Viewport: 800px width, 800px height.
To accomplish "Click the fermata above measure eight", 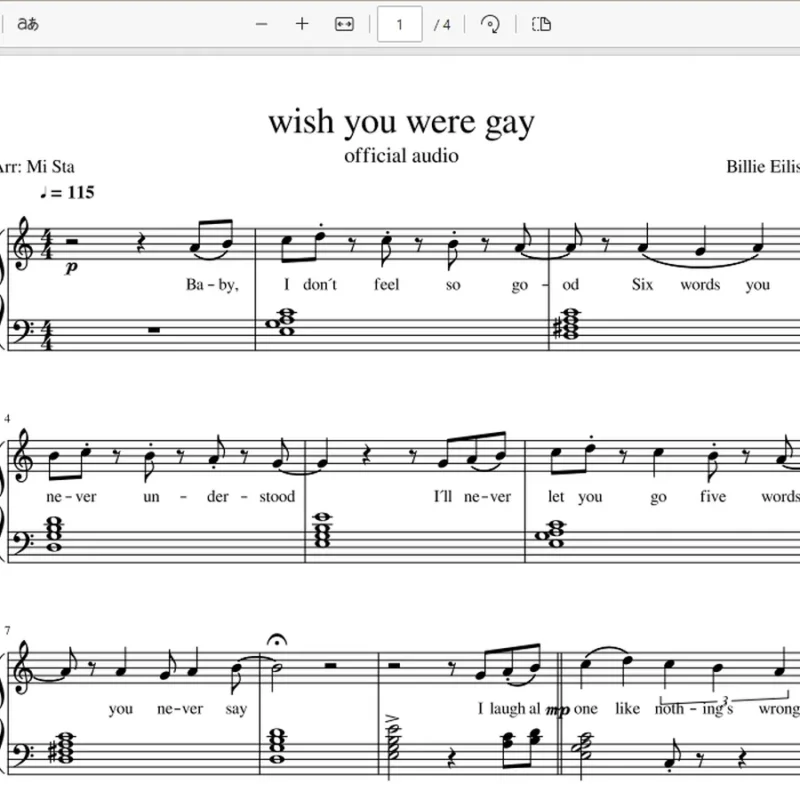I will [277, 640].
